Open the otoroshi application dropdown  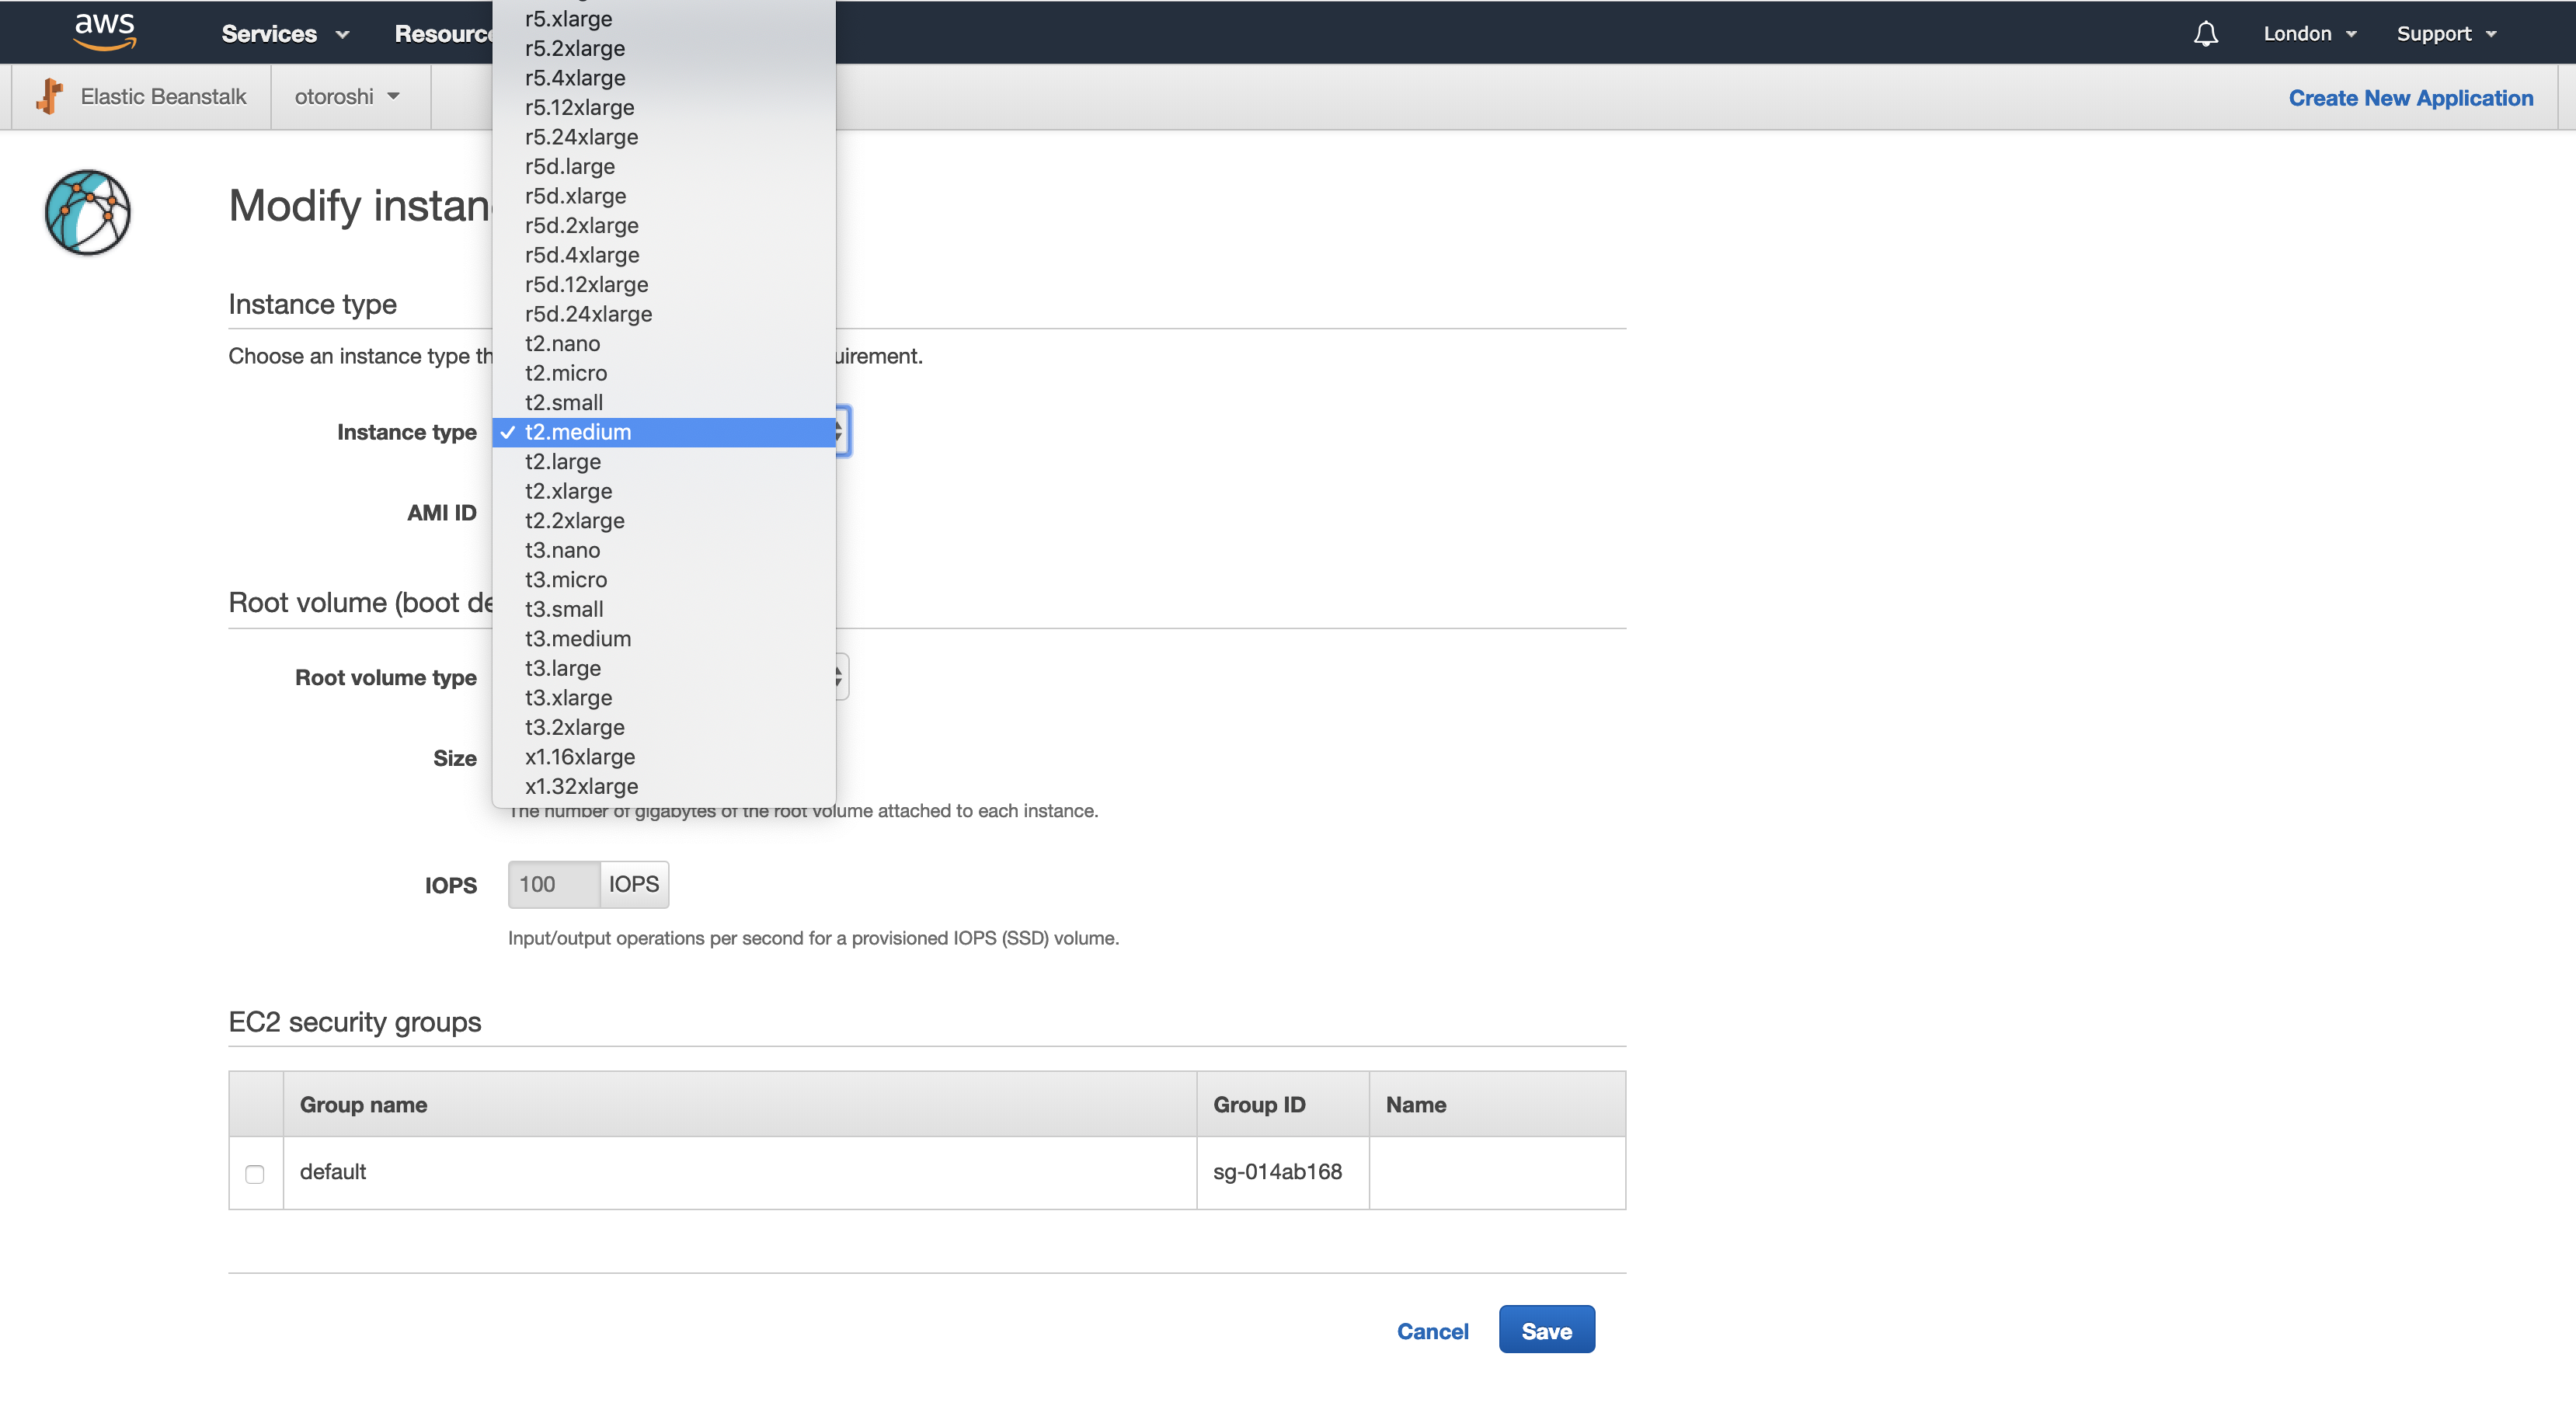[x=347, y=96]
